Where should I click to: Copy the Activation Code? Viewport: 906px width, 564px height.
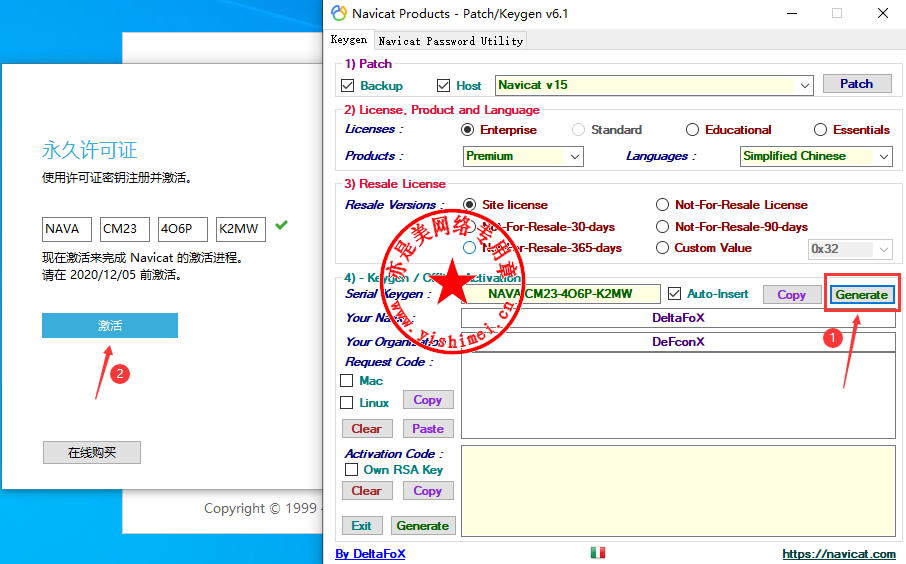coord(428,491)
